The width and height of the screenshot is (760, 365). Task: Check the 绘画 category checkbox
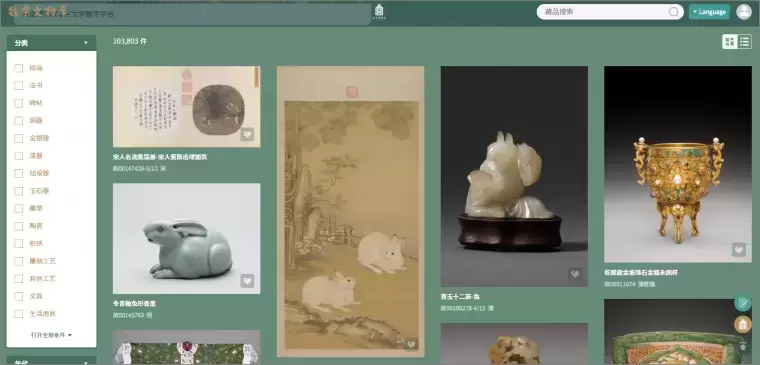18,68
